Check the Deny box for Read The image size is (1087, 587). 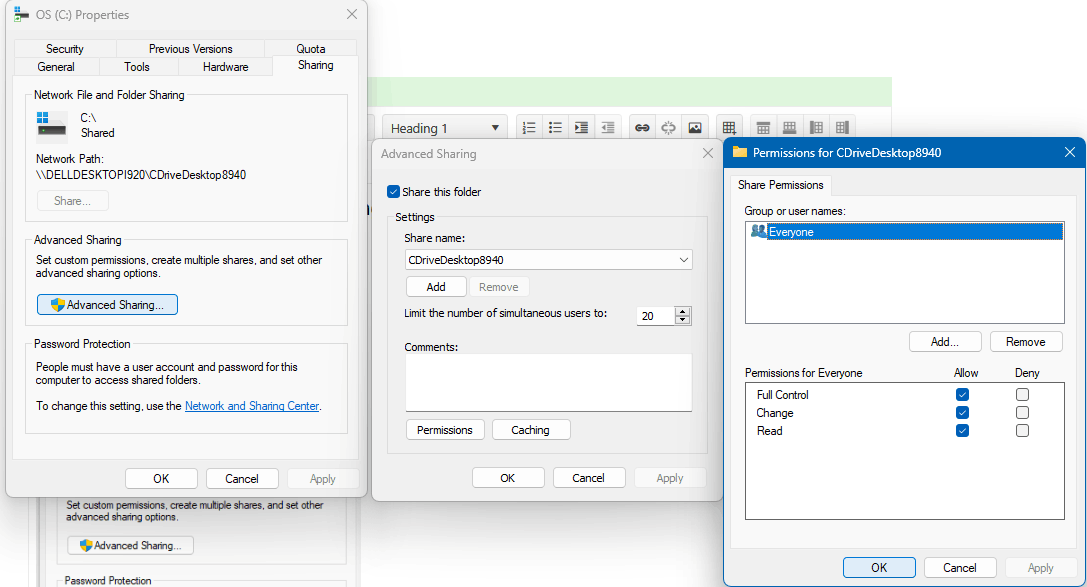click(x=1022, y=430)
